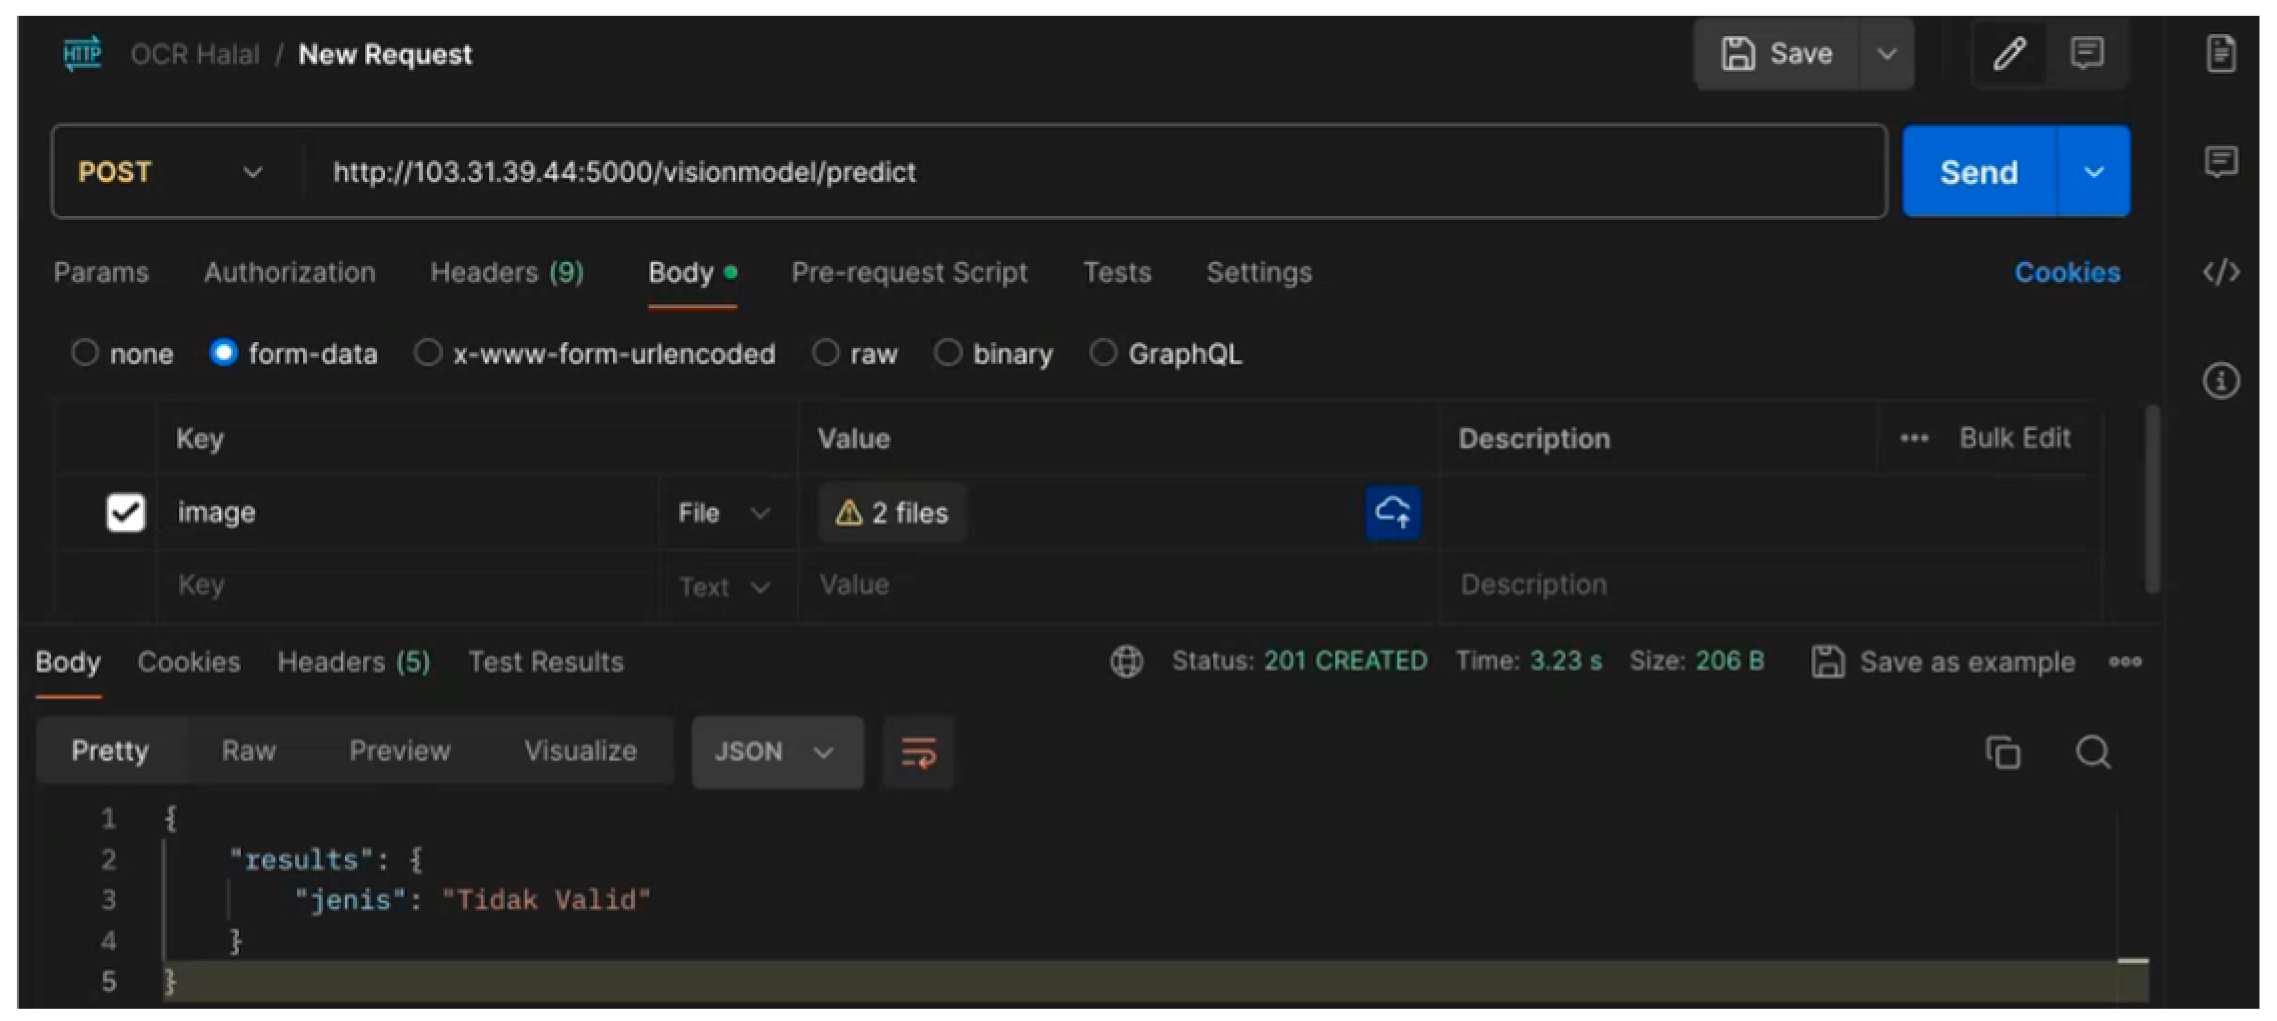Toggle word wrap icon in response

click(918, 752)
